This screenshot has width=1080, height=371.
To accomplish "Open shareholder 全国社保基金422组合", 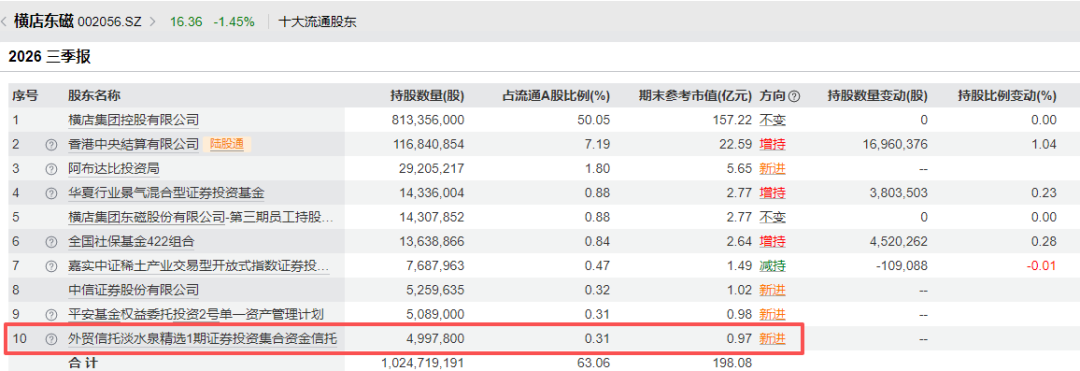I will (x=132, y=242).
